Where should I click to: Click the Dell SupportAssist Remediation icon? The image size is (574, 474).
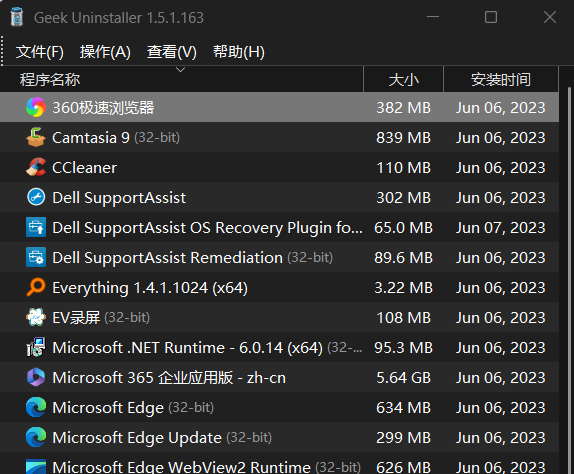(x=36, y=257)
